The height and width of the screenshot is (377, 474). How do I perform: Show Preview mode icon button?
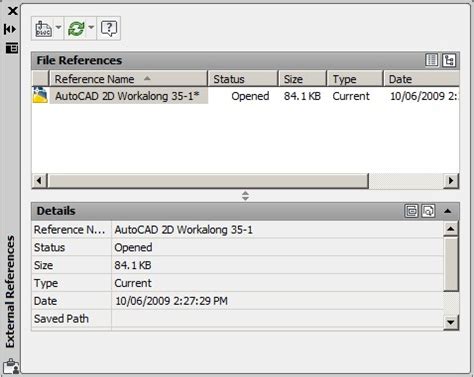[428, 211]
